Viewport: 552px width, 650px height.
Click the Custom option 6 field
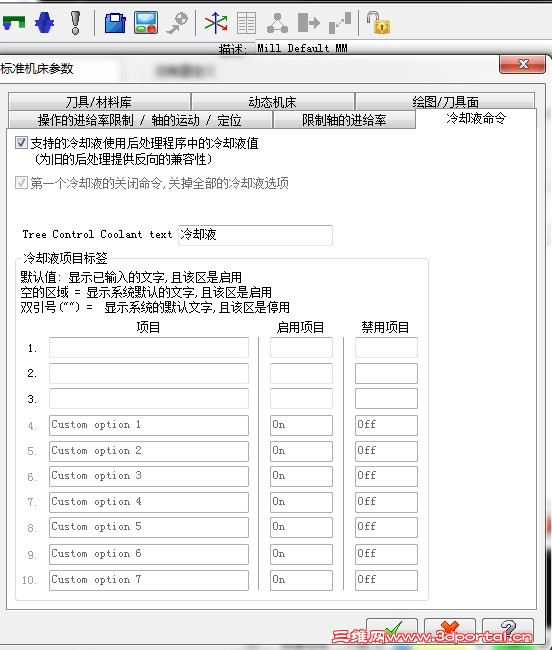[x=149, y=554]
